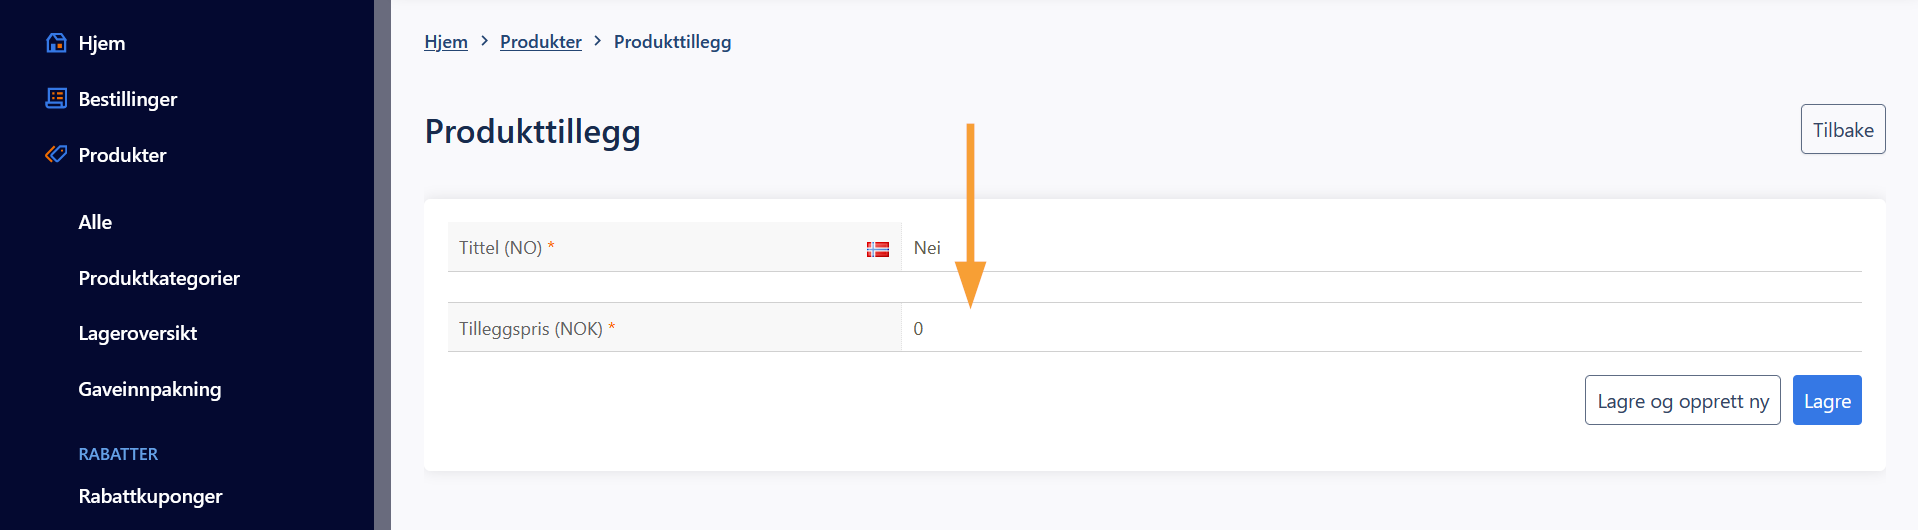This screenshot has height=530, width=1918.
Task: Go to Produktkategorier submenu item
Action: (159, 278)
